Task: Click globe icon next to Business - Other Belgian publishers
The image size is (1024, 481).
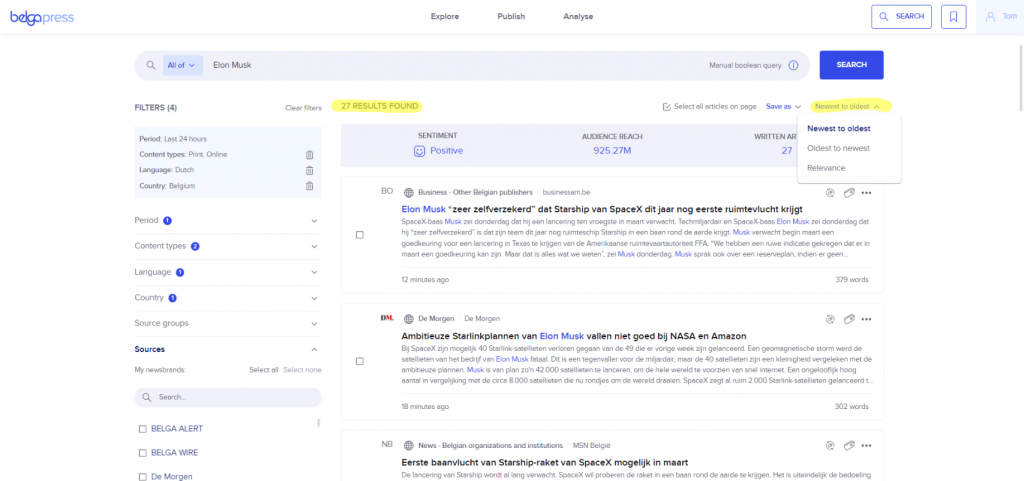Action: 409,193
